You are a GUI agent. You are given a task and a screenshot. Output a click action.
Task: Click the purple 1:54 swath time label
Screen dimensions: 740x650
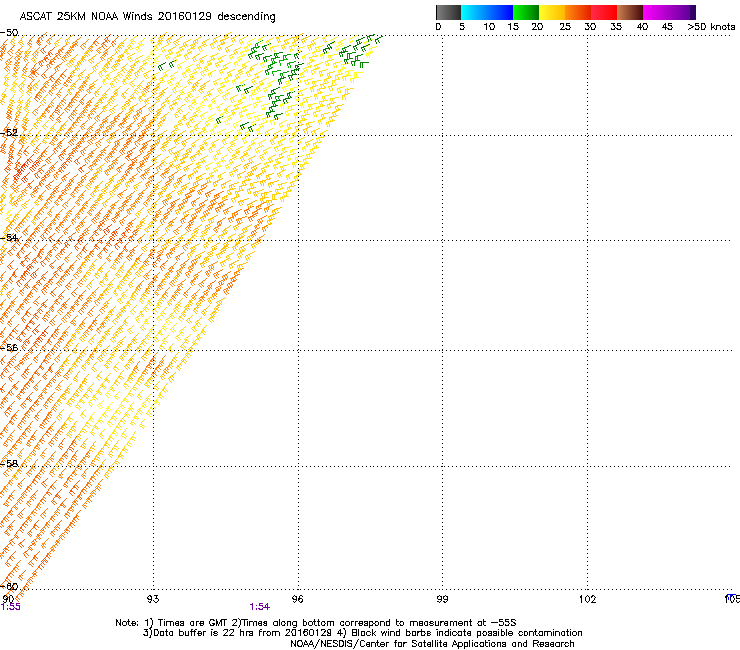260,607
